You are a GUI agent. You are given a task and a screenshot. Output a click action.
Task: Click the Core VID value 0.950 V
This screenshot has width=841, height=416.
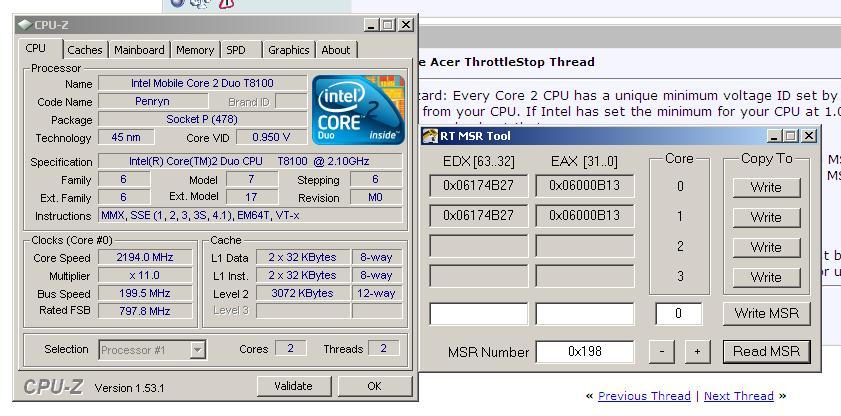[271, 137]
